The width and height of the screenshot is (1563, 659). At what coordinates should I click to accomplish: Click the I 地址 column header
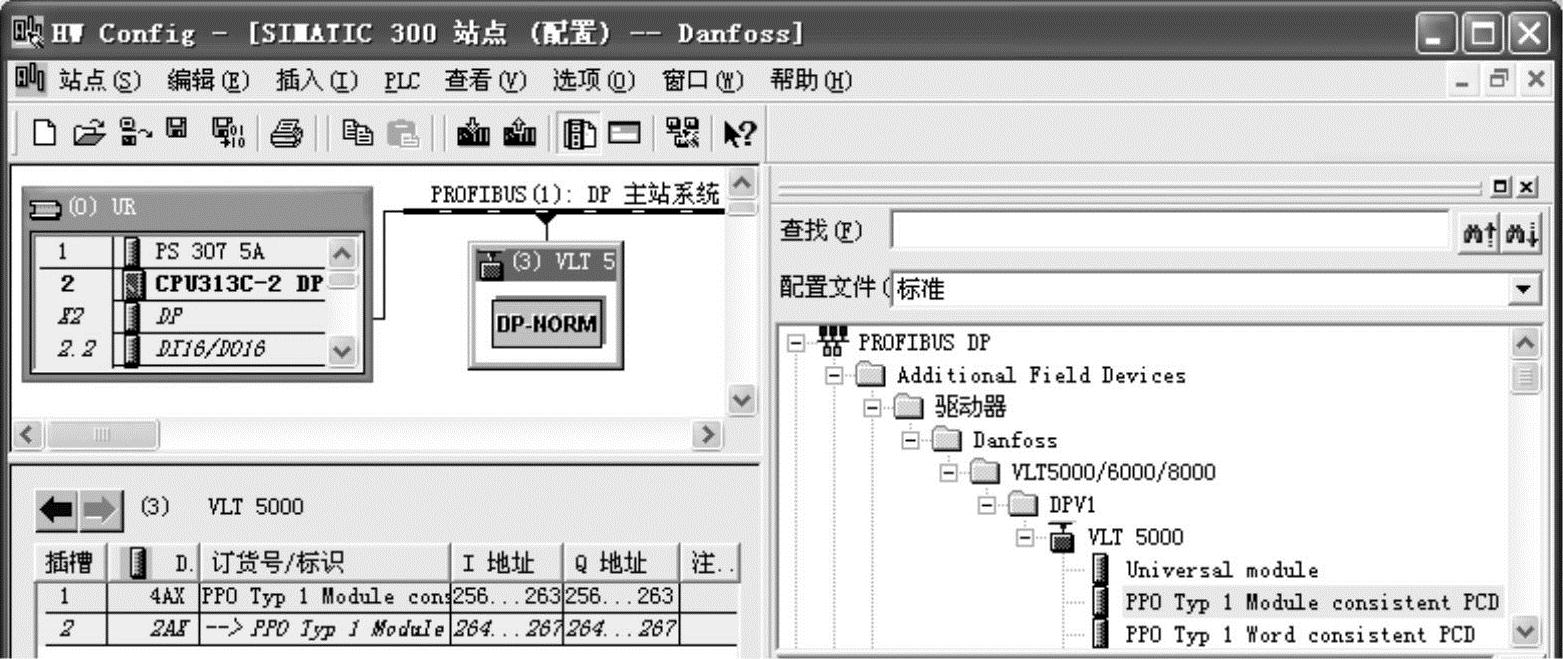pyautogui.click(x=507, y=564)
